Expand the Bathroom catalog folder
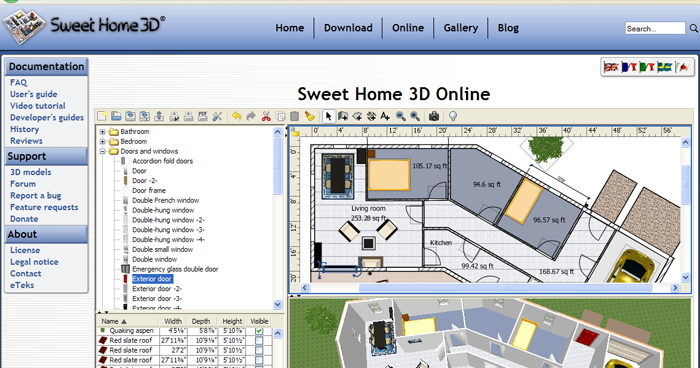The image size is (700, 368). coord(103,132)
